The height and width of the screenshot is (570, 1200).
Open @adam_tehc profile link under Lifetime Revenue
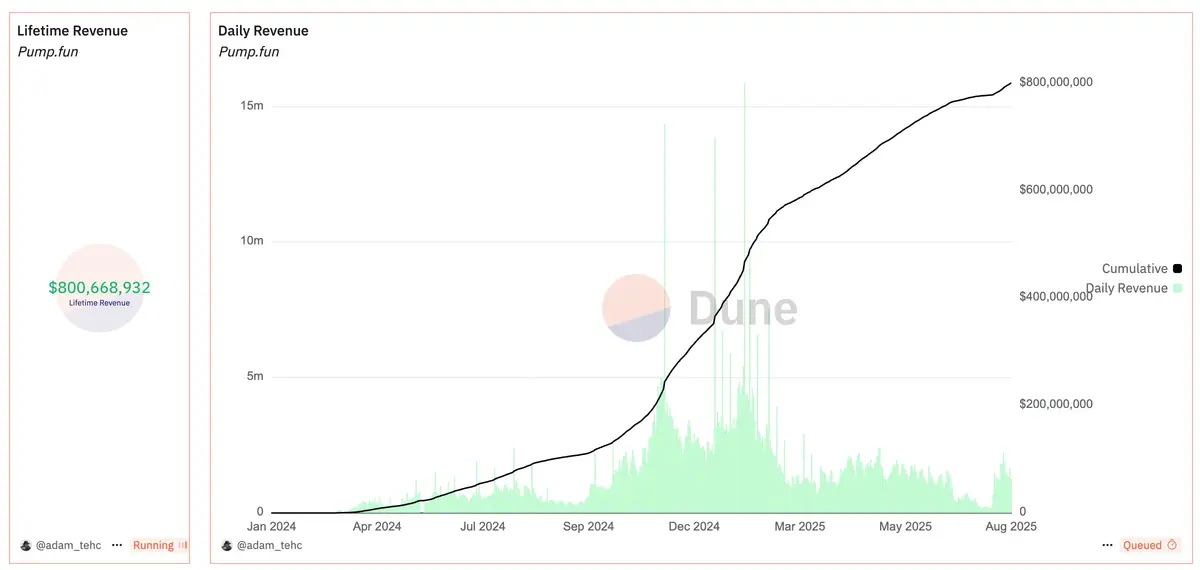[70, 545]
